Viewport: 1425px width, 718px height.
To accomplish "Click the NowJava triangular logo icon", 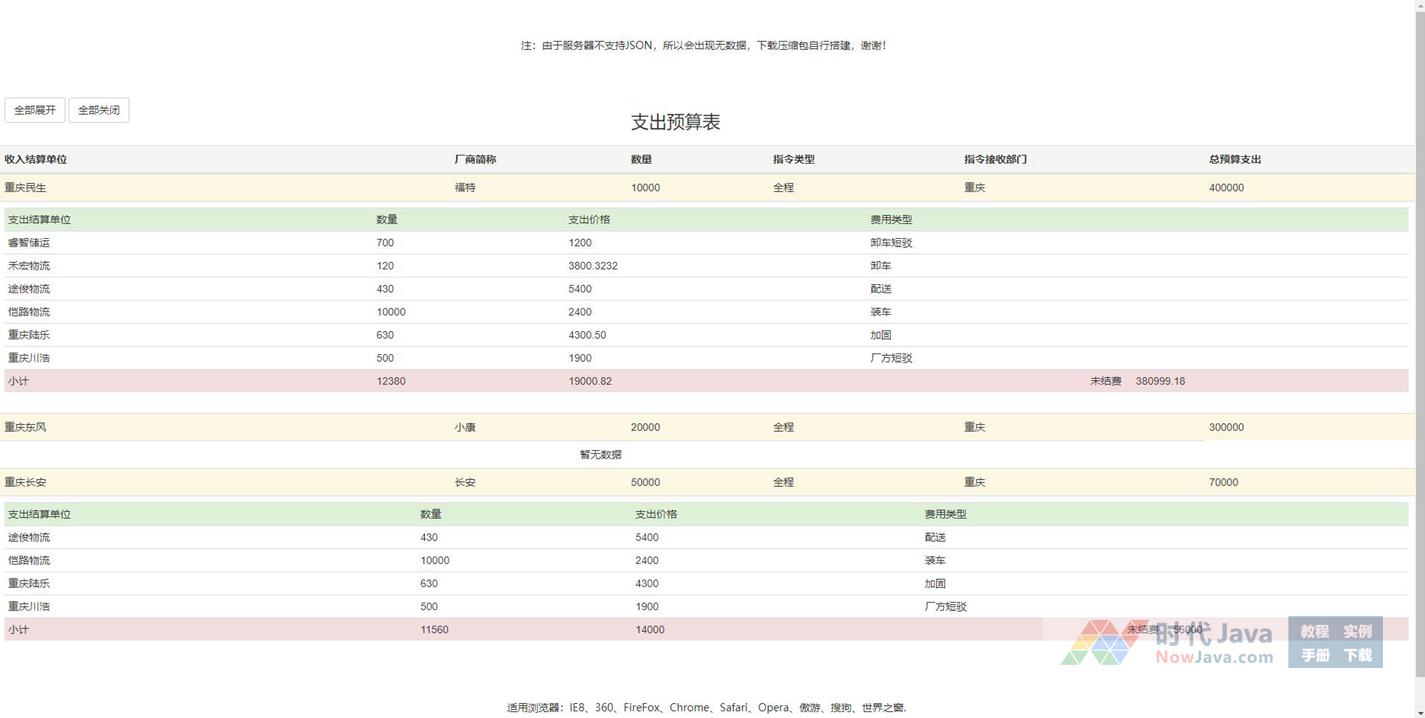I will pyautogui.click(x=1098, y=642).
